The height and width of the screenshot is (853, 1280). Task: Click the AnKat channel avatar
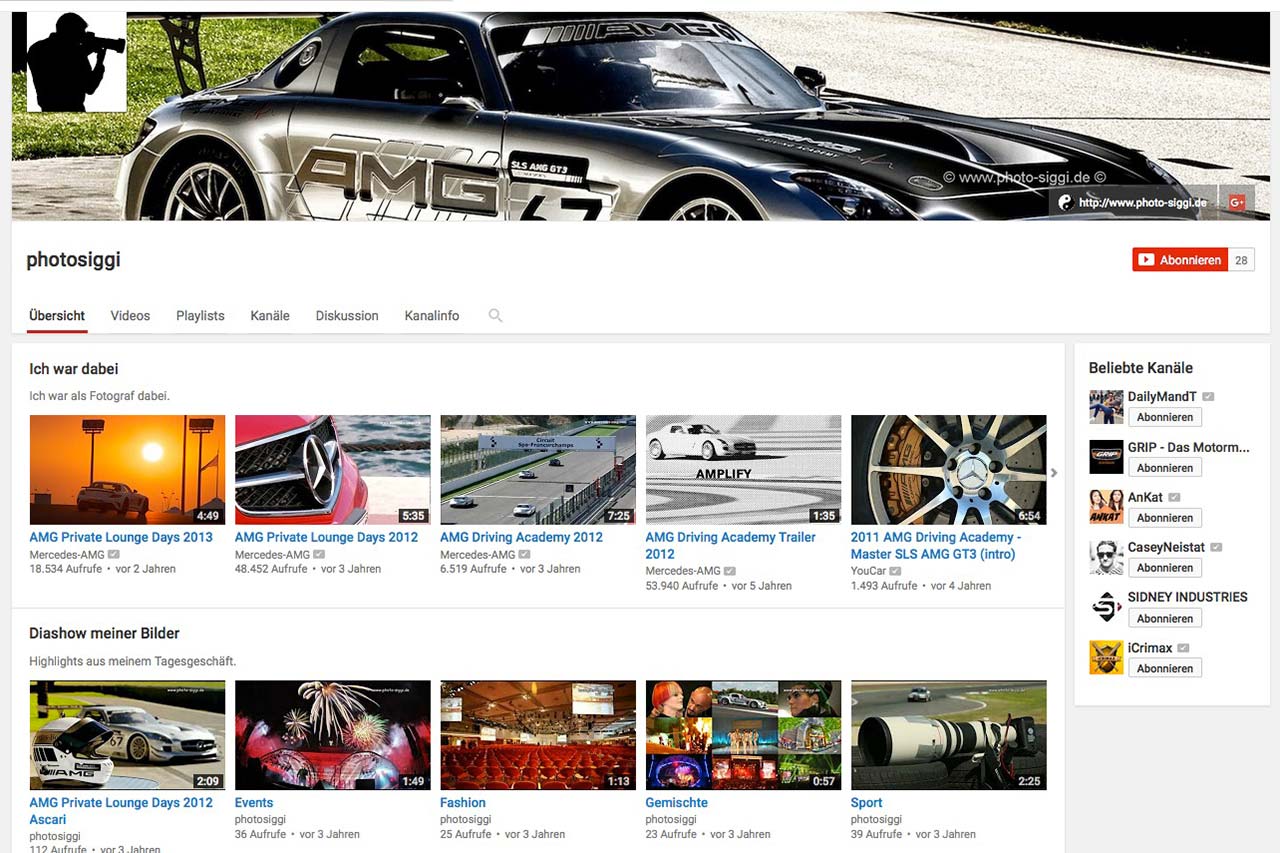click(1106, 507)
